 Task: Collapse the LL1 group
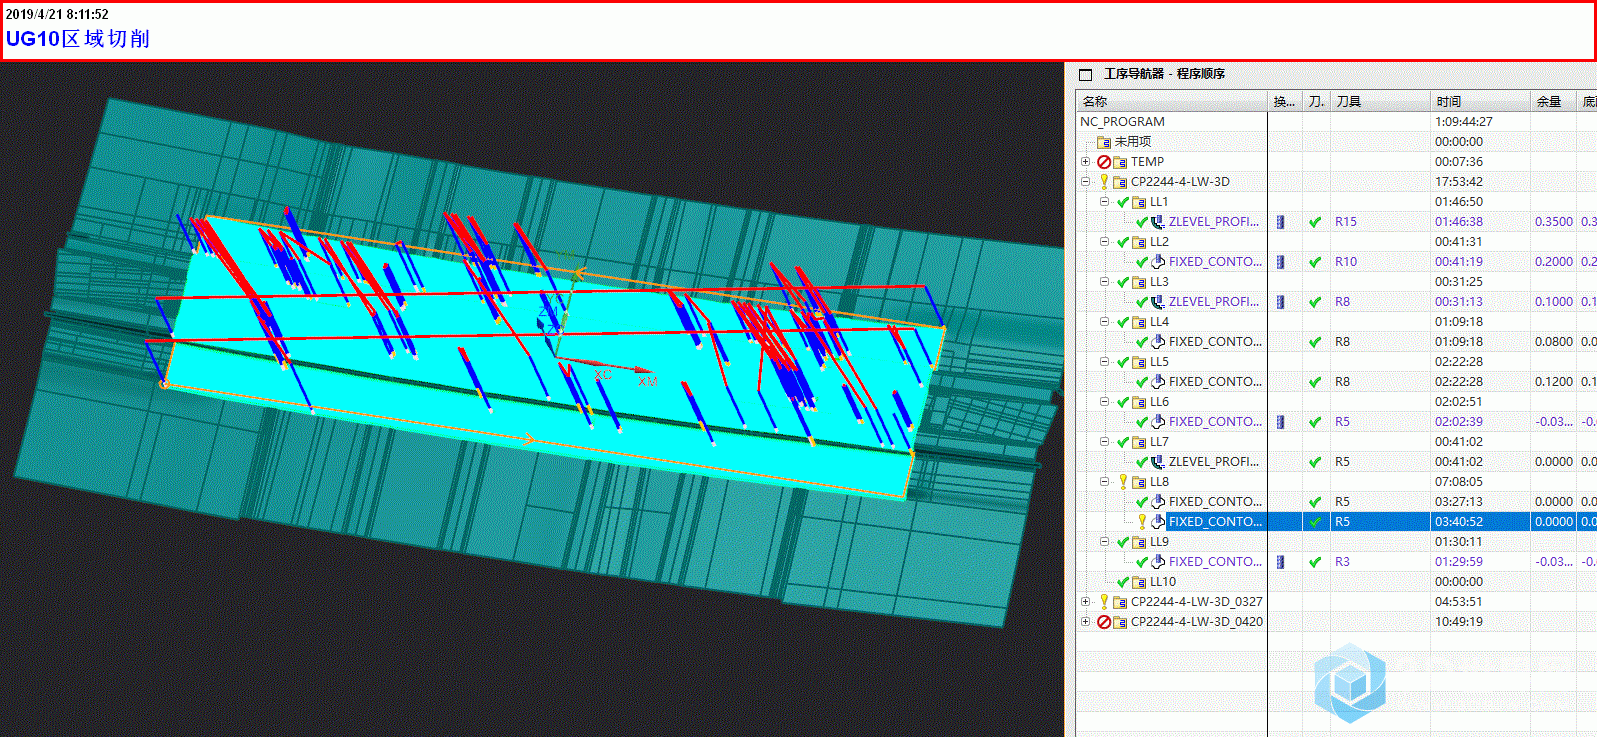[x=1105, y=202]
